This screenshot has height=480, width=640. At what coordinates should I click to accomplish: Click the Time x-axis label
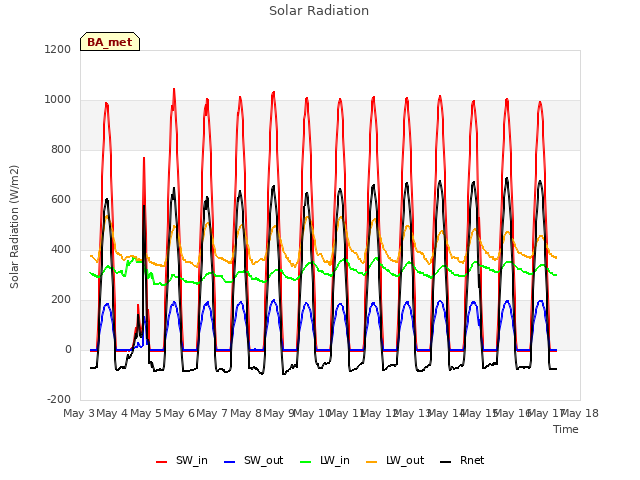(566, 429)
